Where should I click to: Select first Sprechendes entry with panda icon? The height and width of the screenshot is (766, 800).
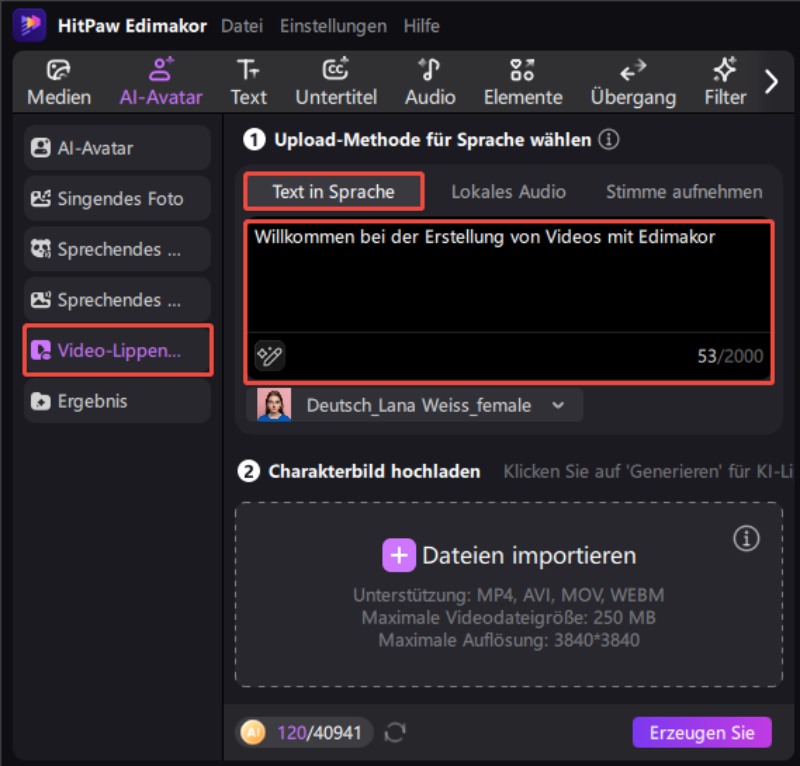[x=117, y=249]
